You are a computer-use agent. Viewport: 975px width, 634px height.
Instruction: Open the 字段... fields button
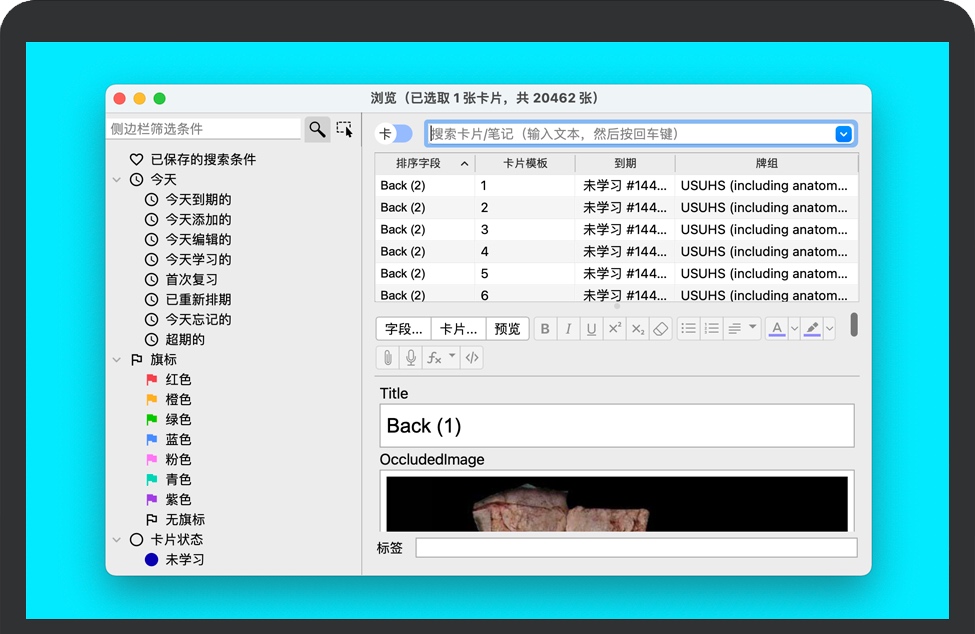(404, 329)
